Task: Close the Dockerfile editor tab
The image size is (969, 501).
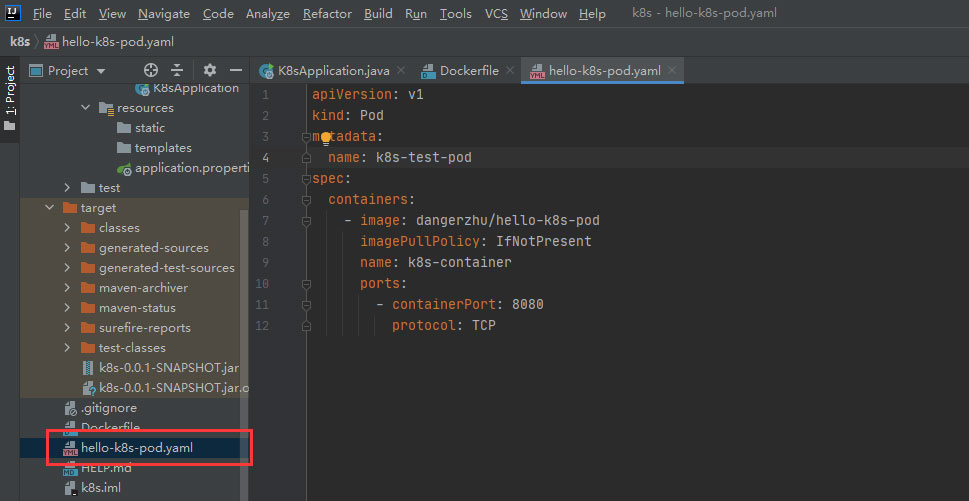Action: point(509,70)
